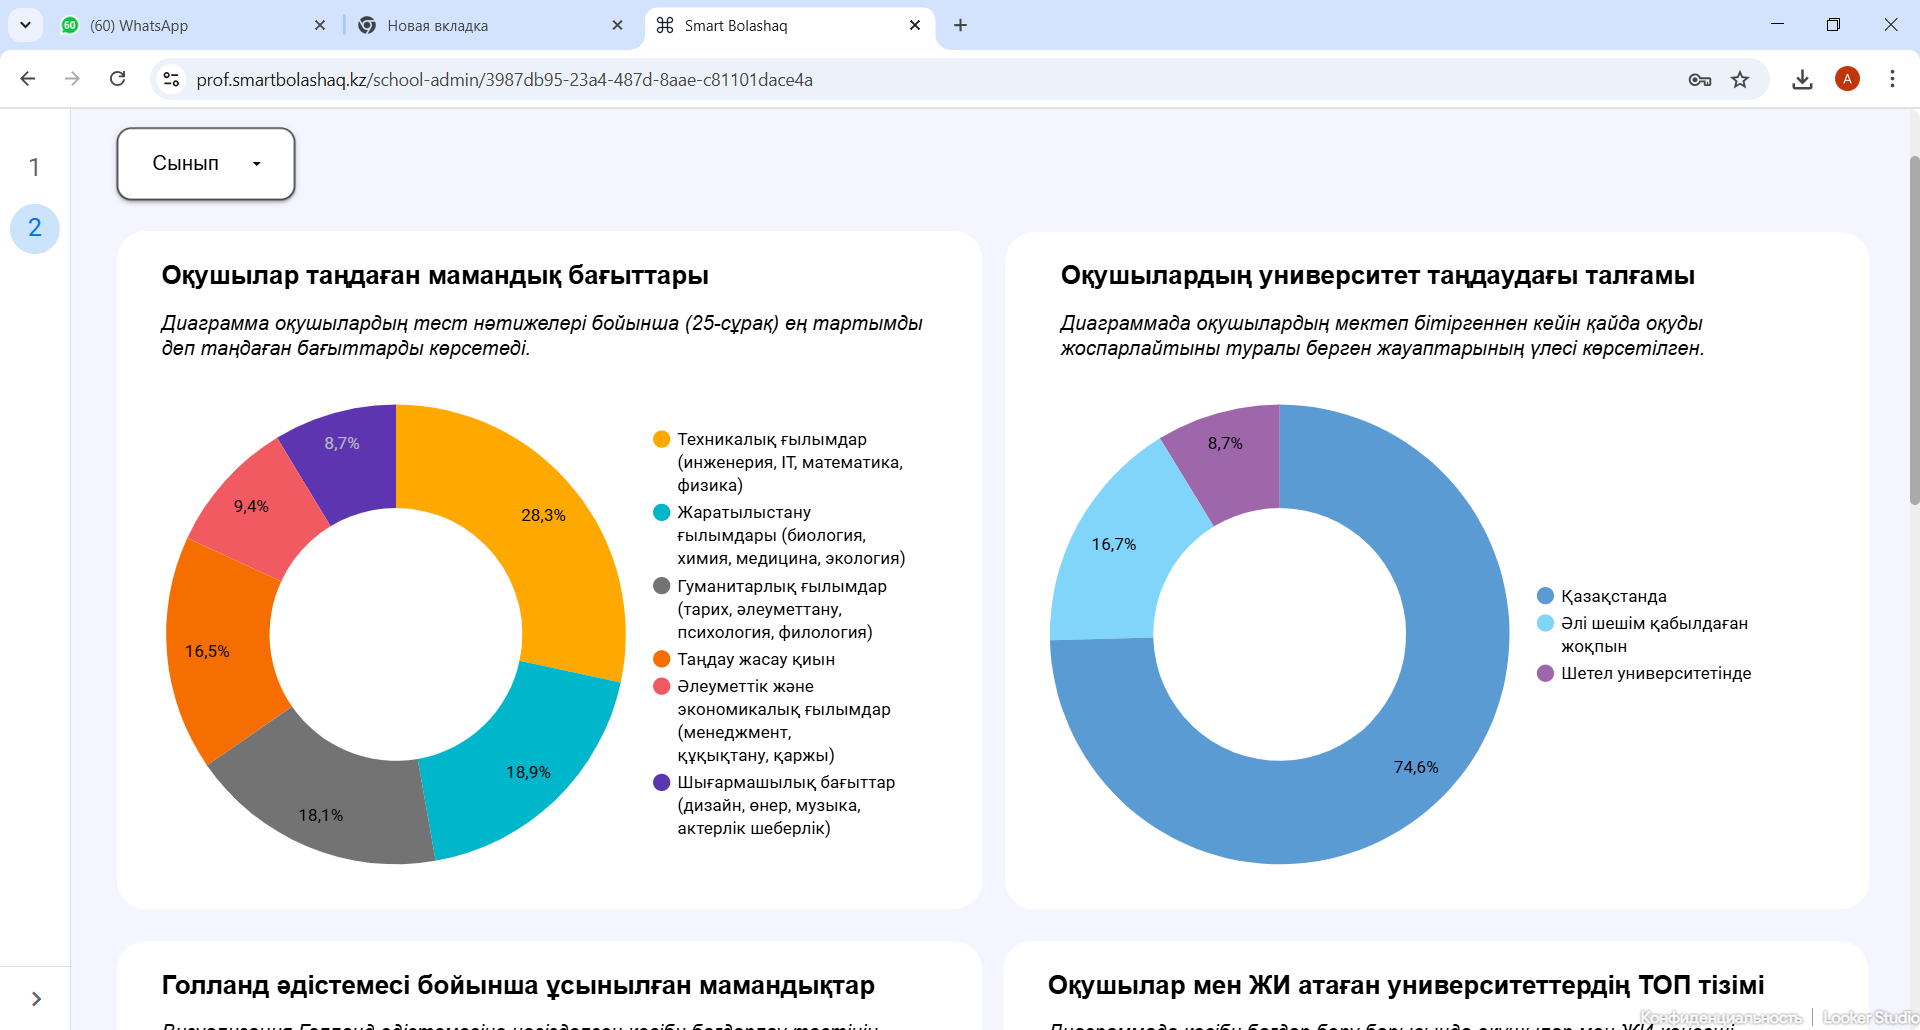Open the profile avatar icon
This screenshot has height=1030, width=1920.
coord(1847,79)
